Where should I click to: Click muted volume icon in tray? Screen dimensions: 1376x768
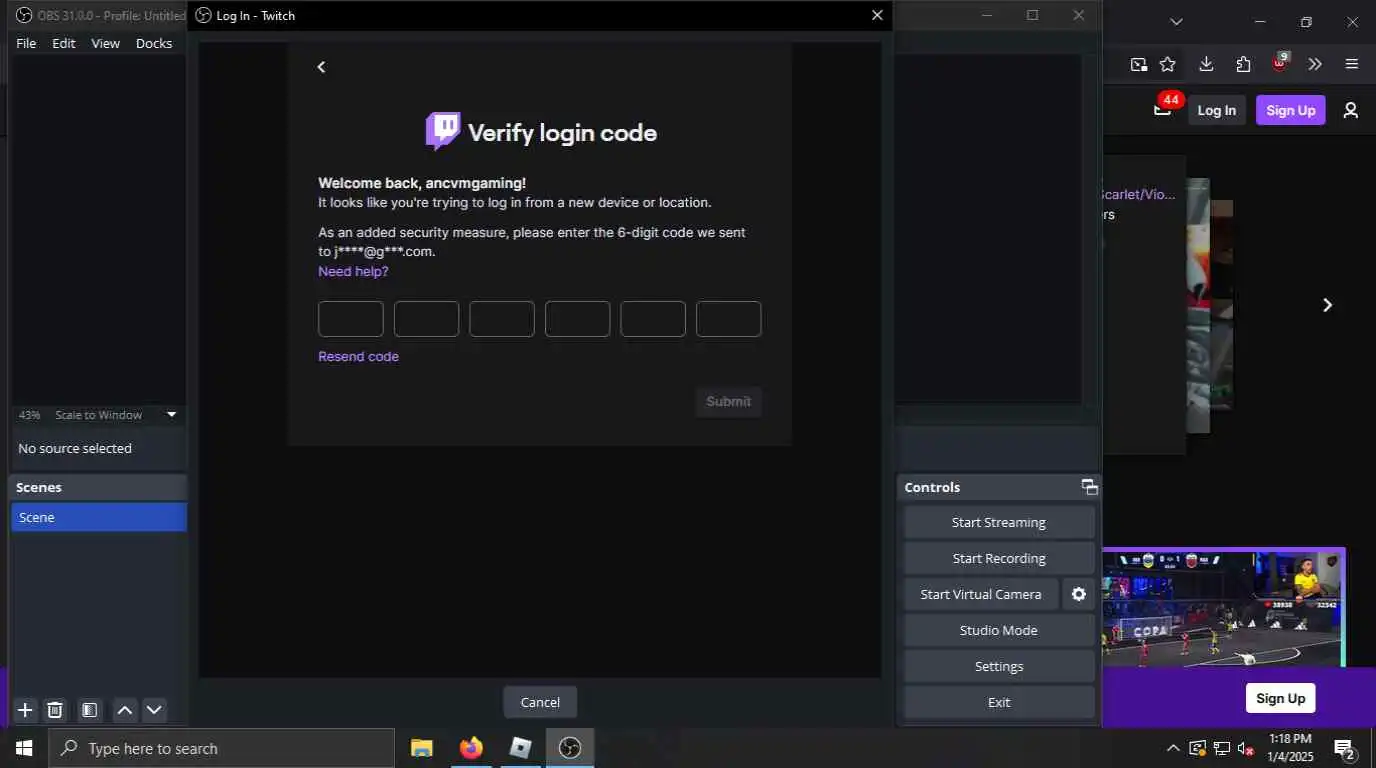point(1246,748)
